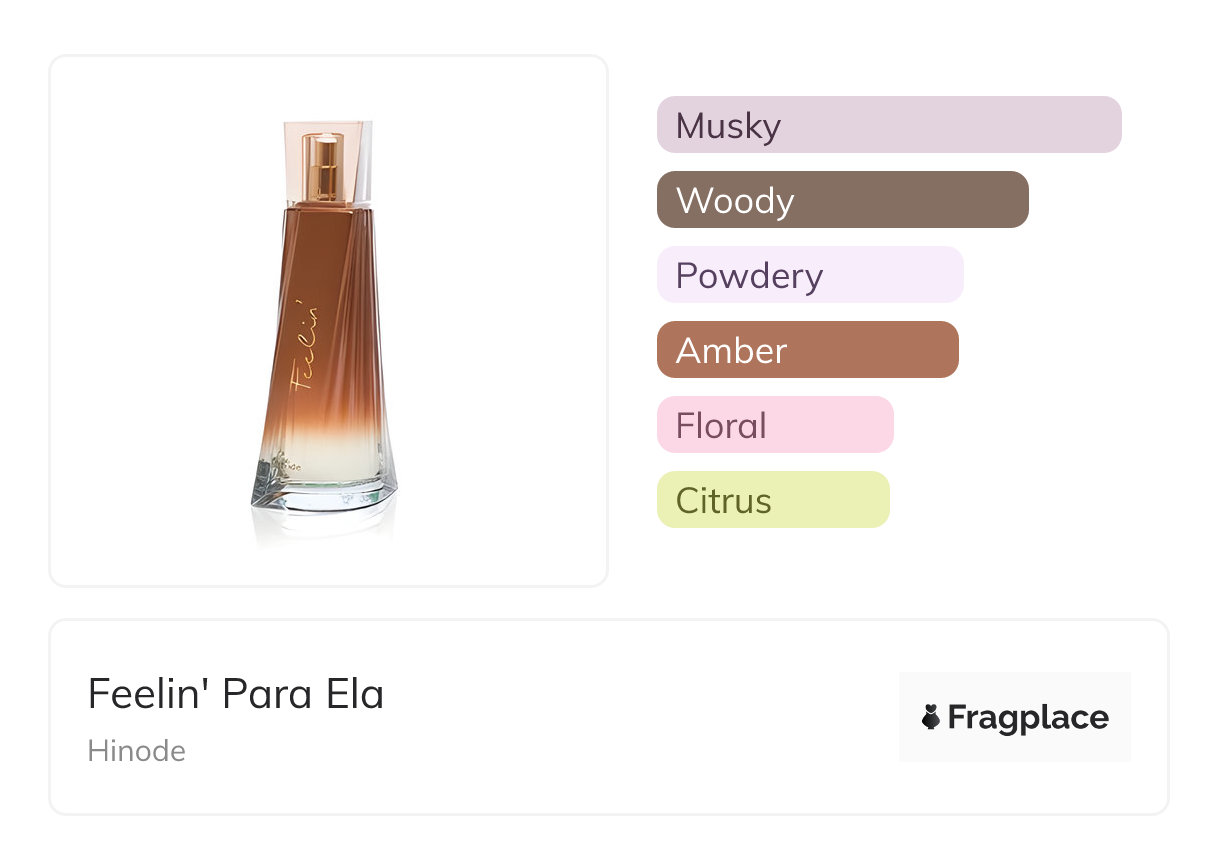Click the Citrus accord bar
1218x864 pixels.
click(x=773, y=500)
